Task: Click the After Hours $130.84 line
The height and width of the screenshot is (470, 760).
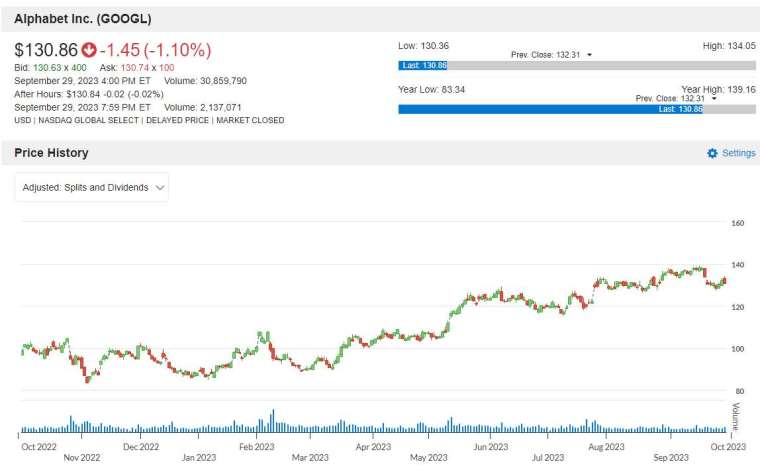Action: pyautogui.click(x=89, y=94)
